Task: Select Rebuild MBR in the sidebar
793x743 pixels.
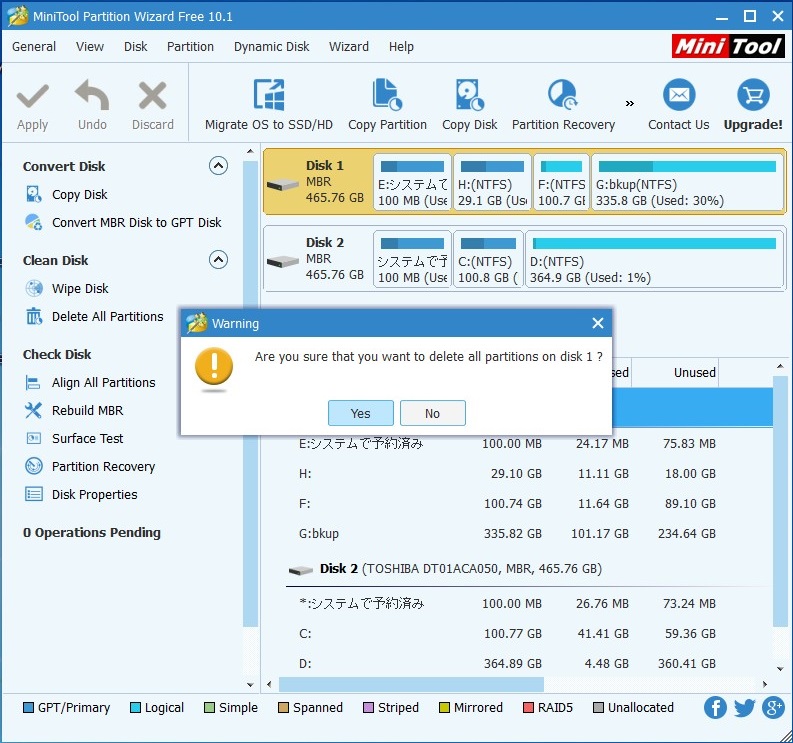Action: pyautogui.click(x=74, y=410)
